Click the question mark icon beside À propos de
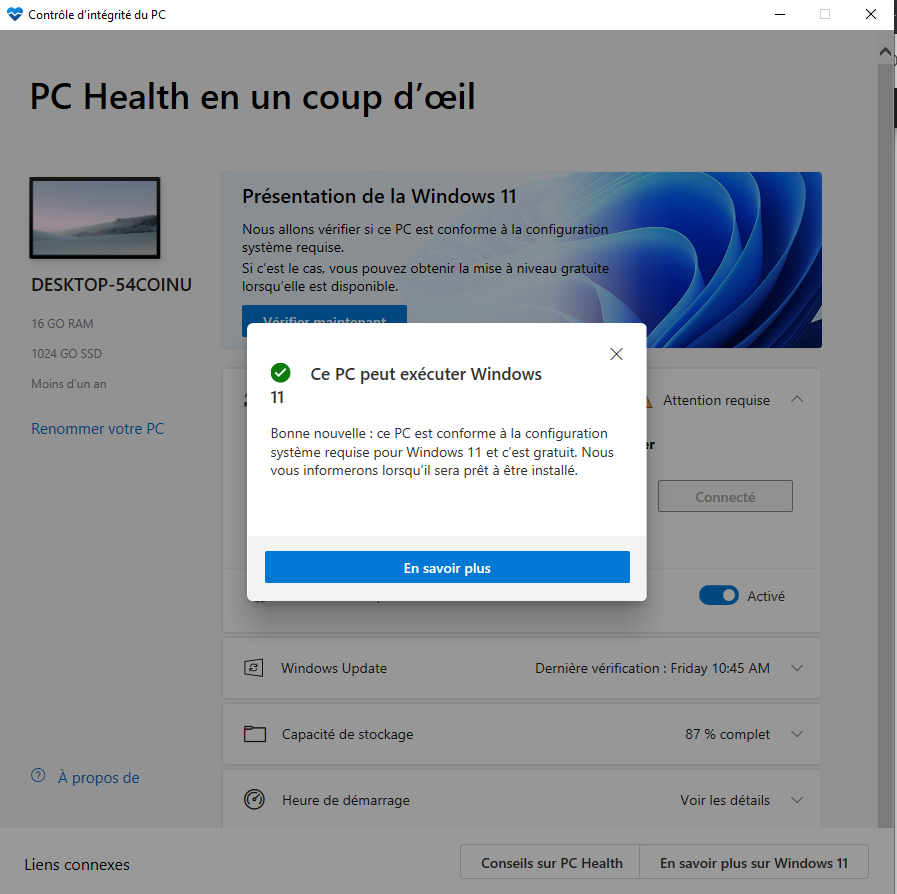897x894 pixels. [38, 776]
